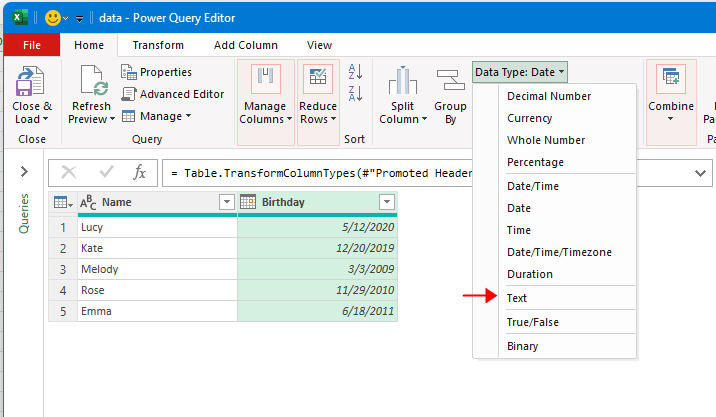Screen dimensions: 716x417
Task: Switch to the Transform tab
Action: [x=158, y=45]
